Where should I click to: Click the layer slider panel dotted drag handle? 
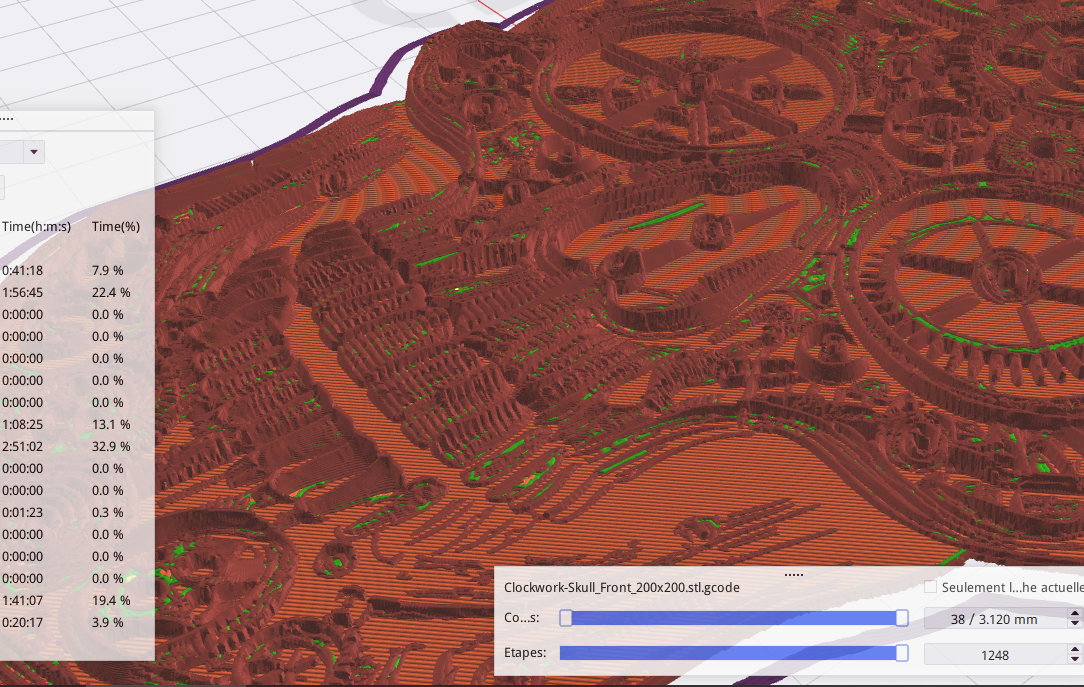(x=794, y=575)
